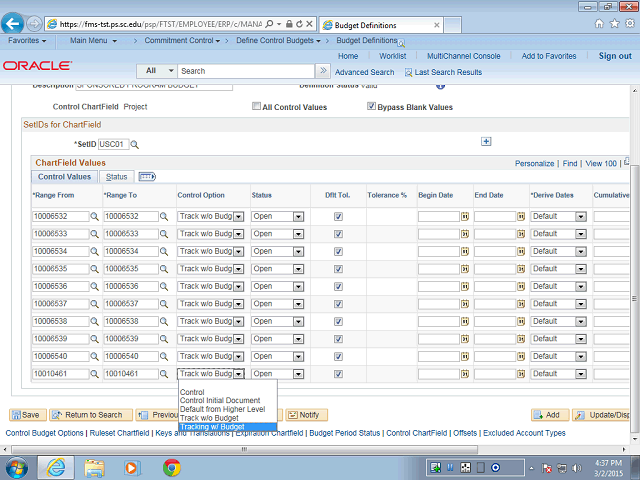Open the Personalize link

pos(534,163)
